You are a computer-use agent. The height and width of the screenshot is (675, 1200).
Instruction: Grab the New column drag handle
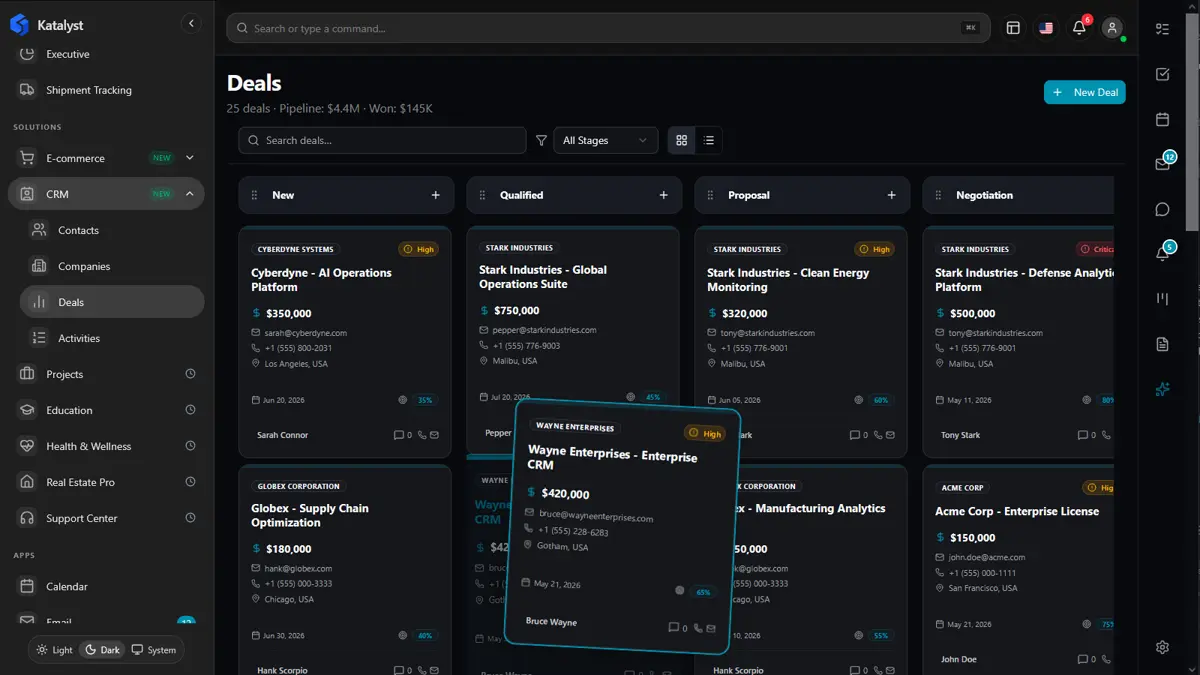(254, 195)
